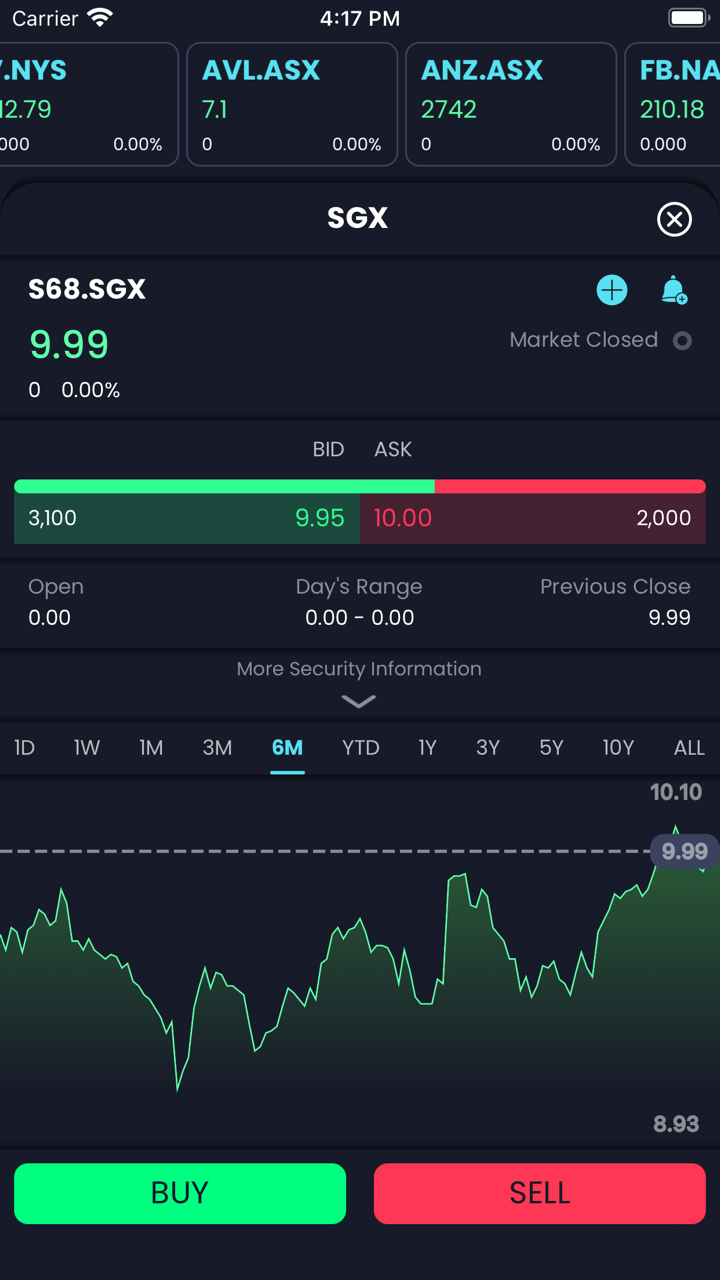Switch chart to 1Y range

click(427, 748)
